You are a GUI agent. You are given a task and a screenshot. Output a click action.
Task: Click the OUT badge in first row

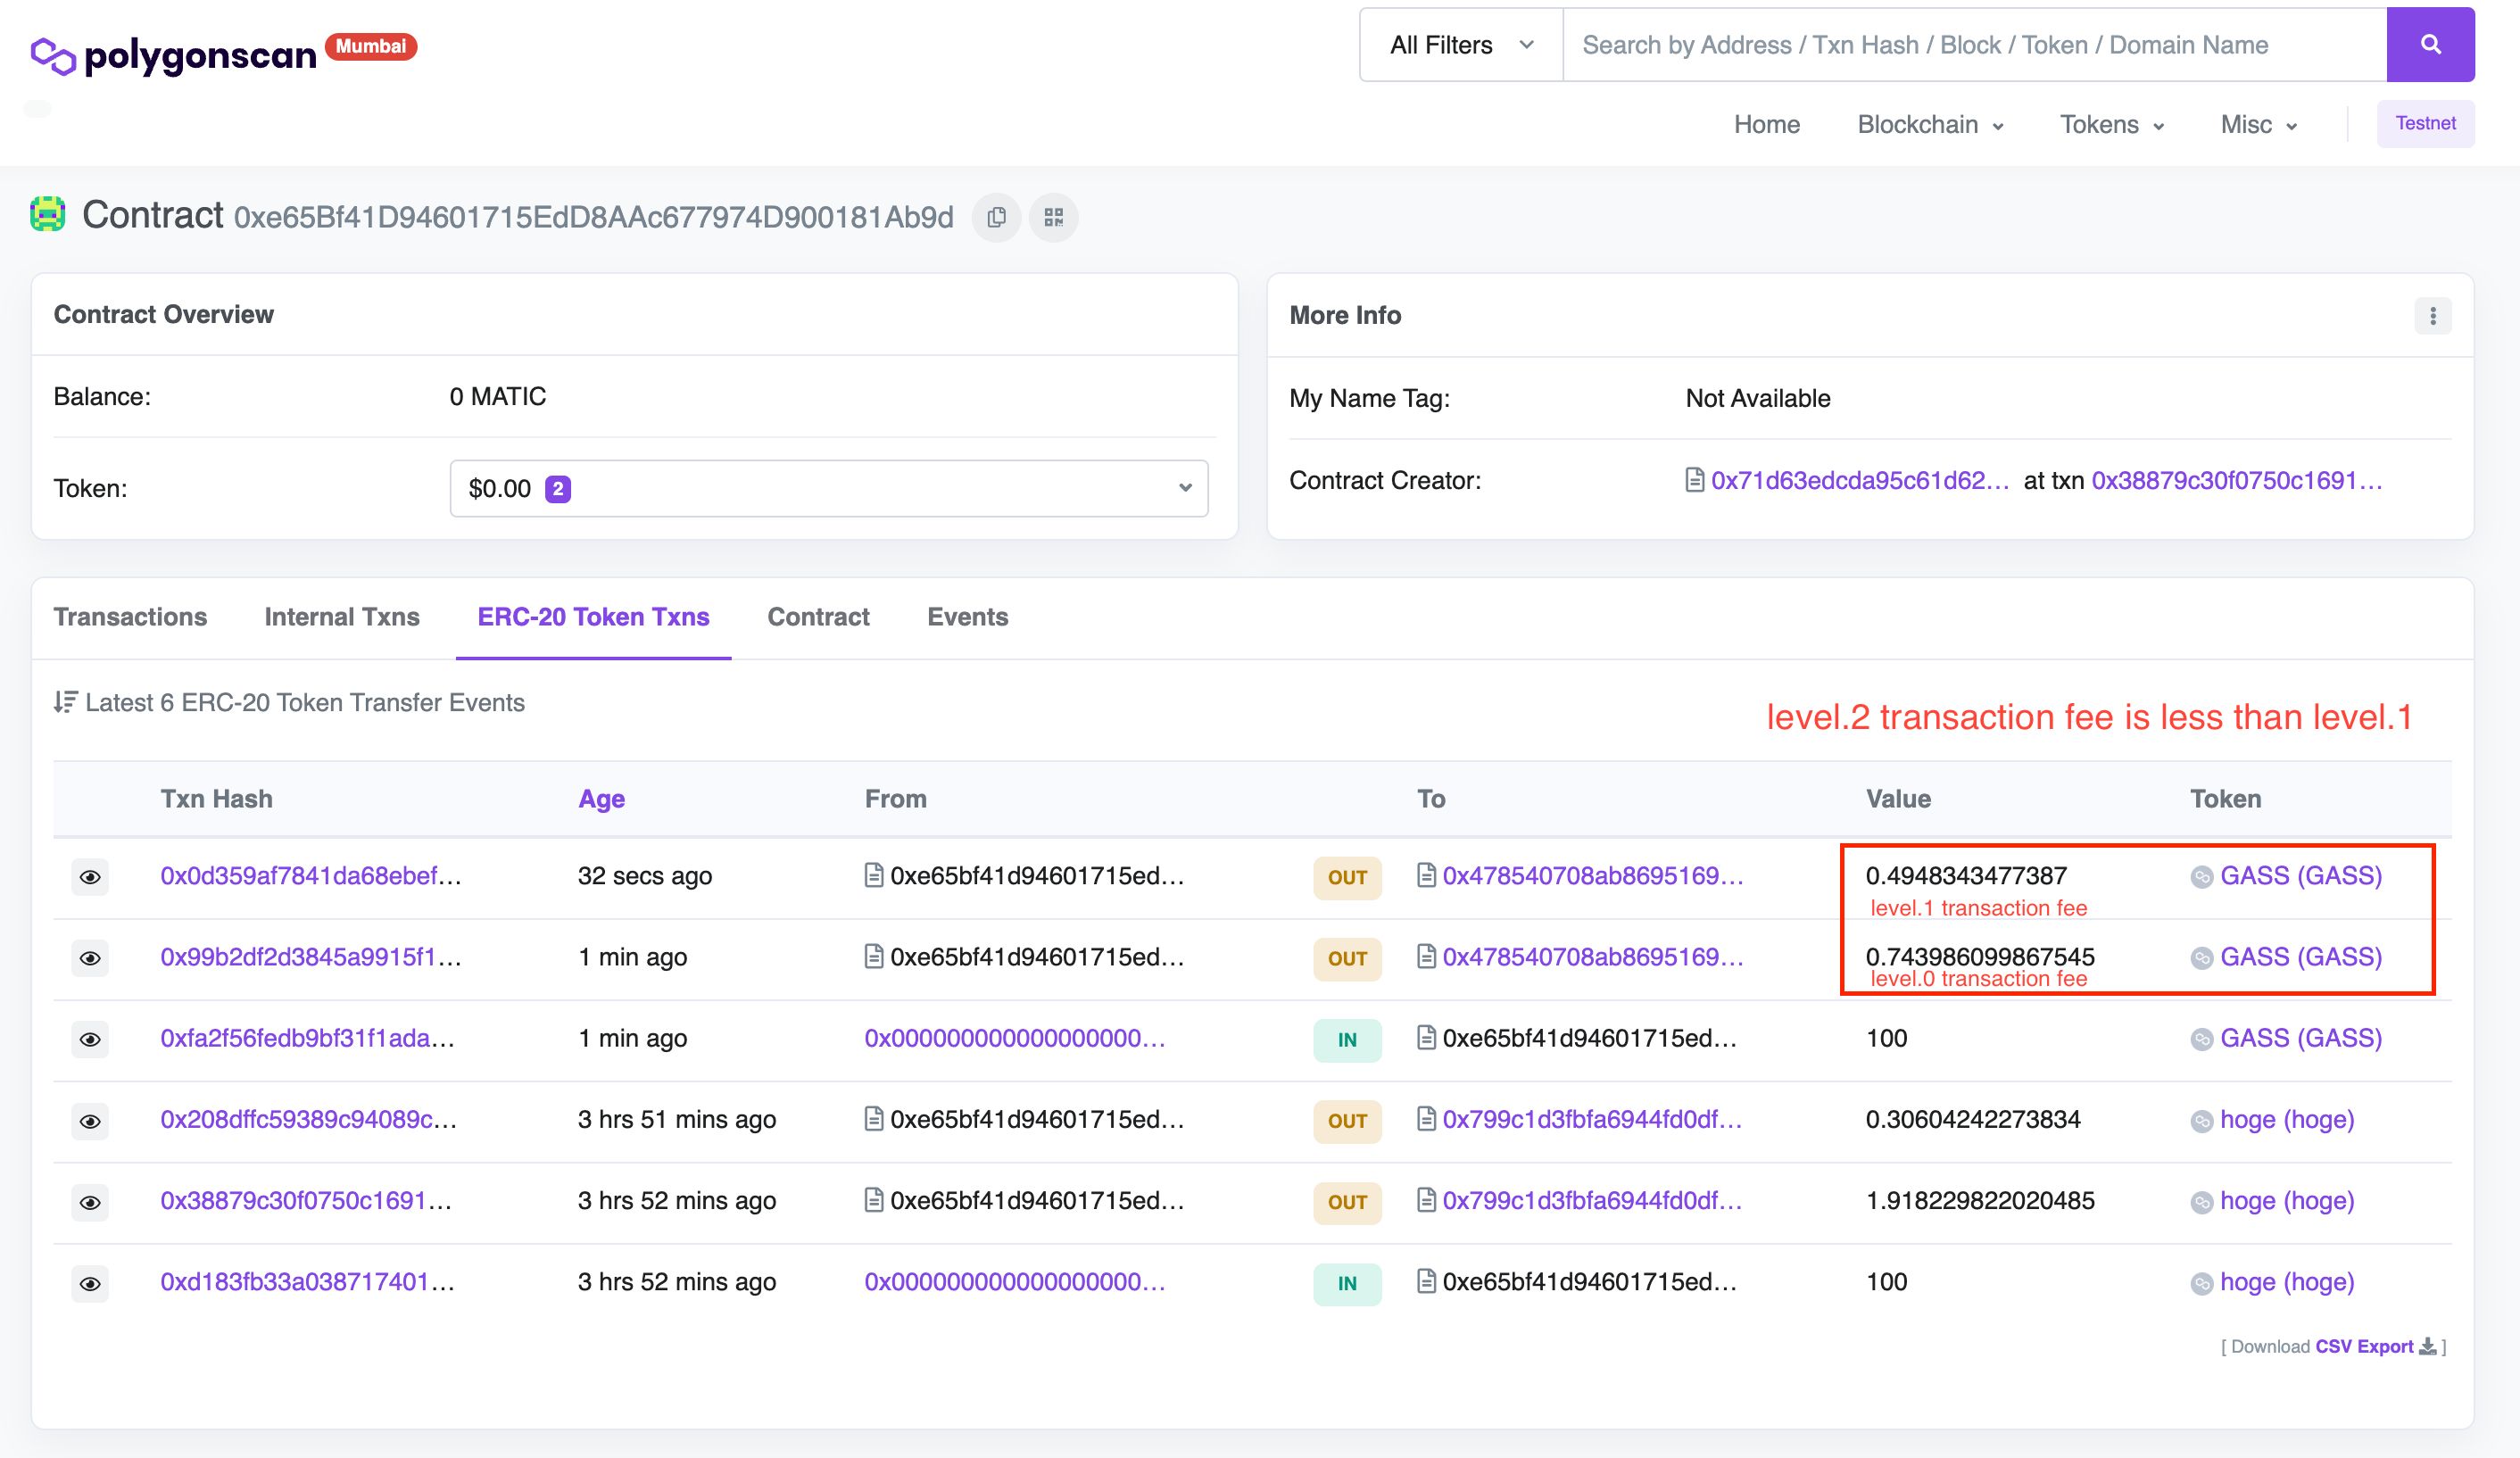1347,877
